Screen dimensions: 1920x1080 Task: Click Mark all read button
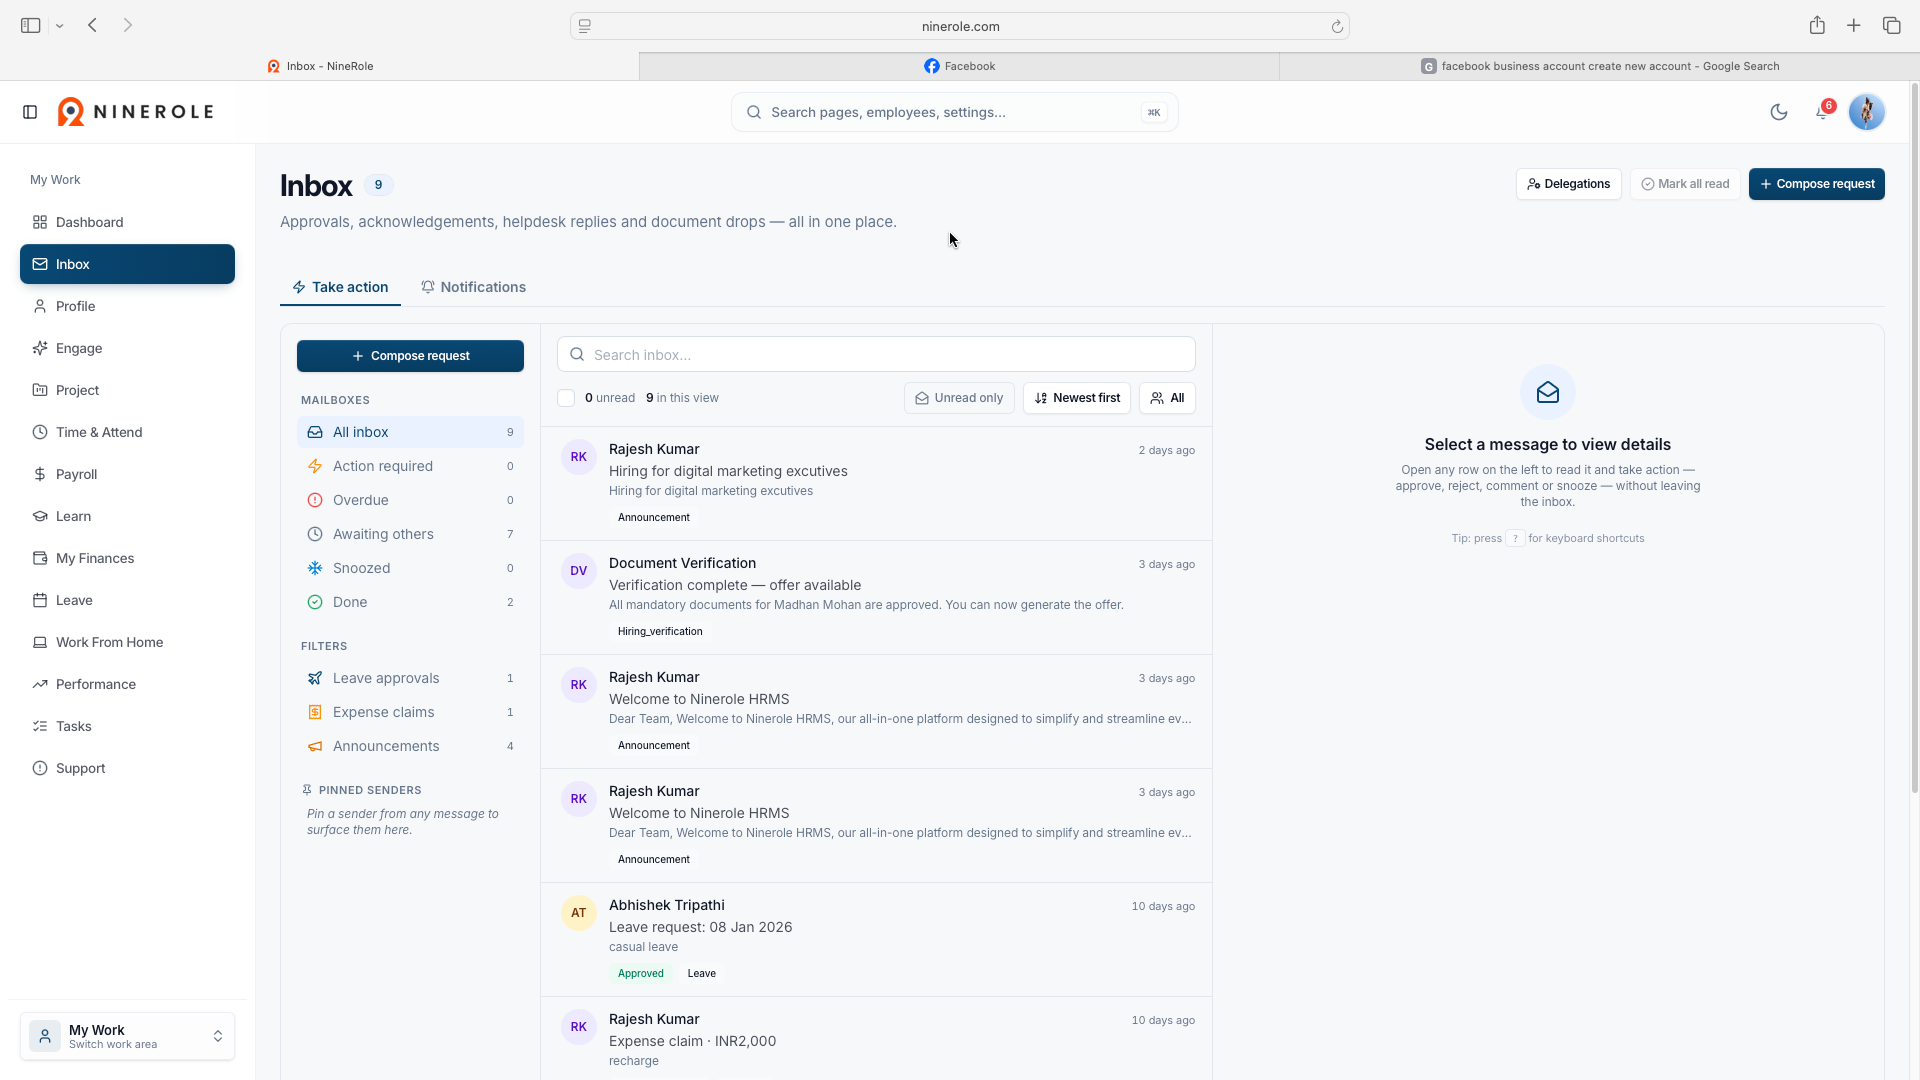click(1685, 184)
